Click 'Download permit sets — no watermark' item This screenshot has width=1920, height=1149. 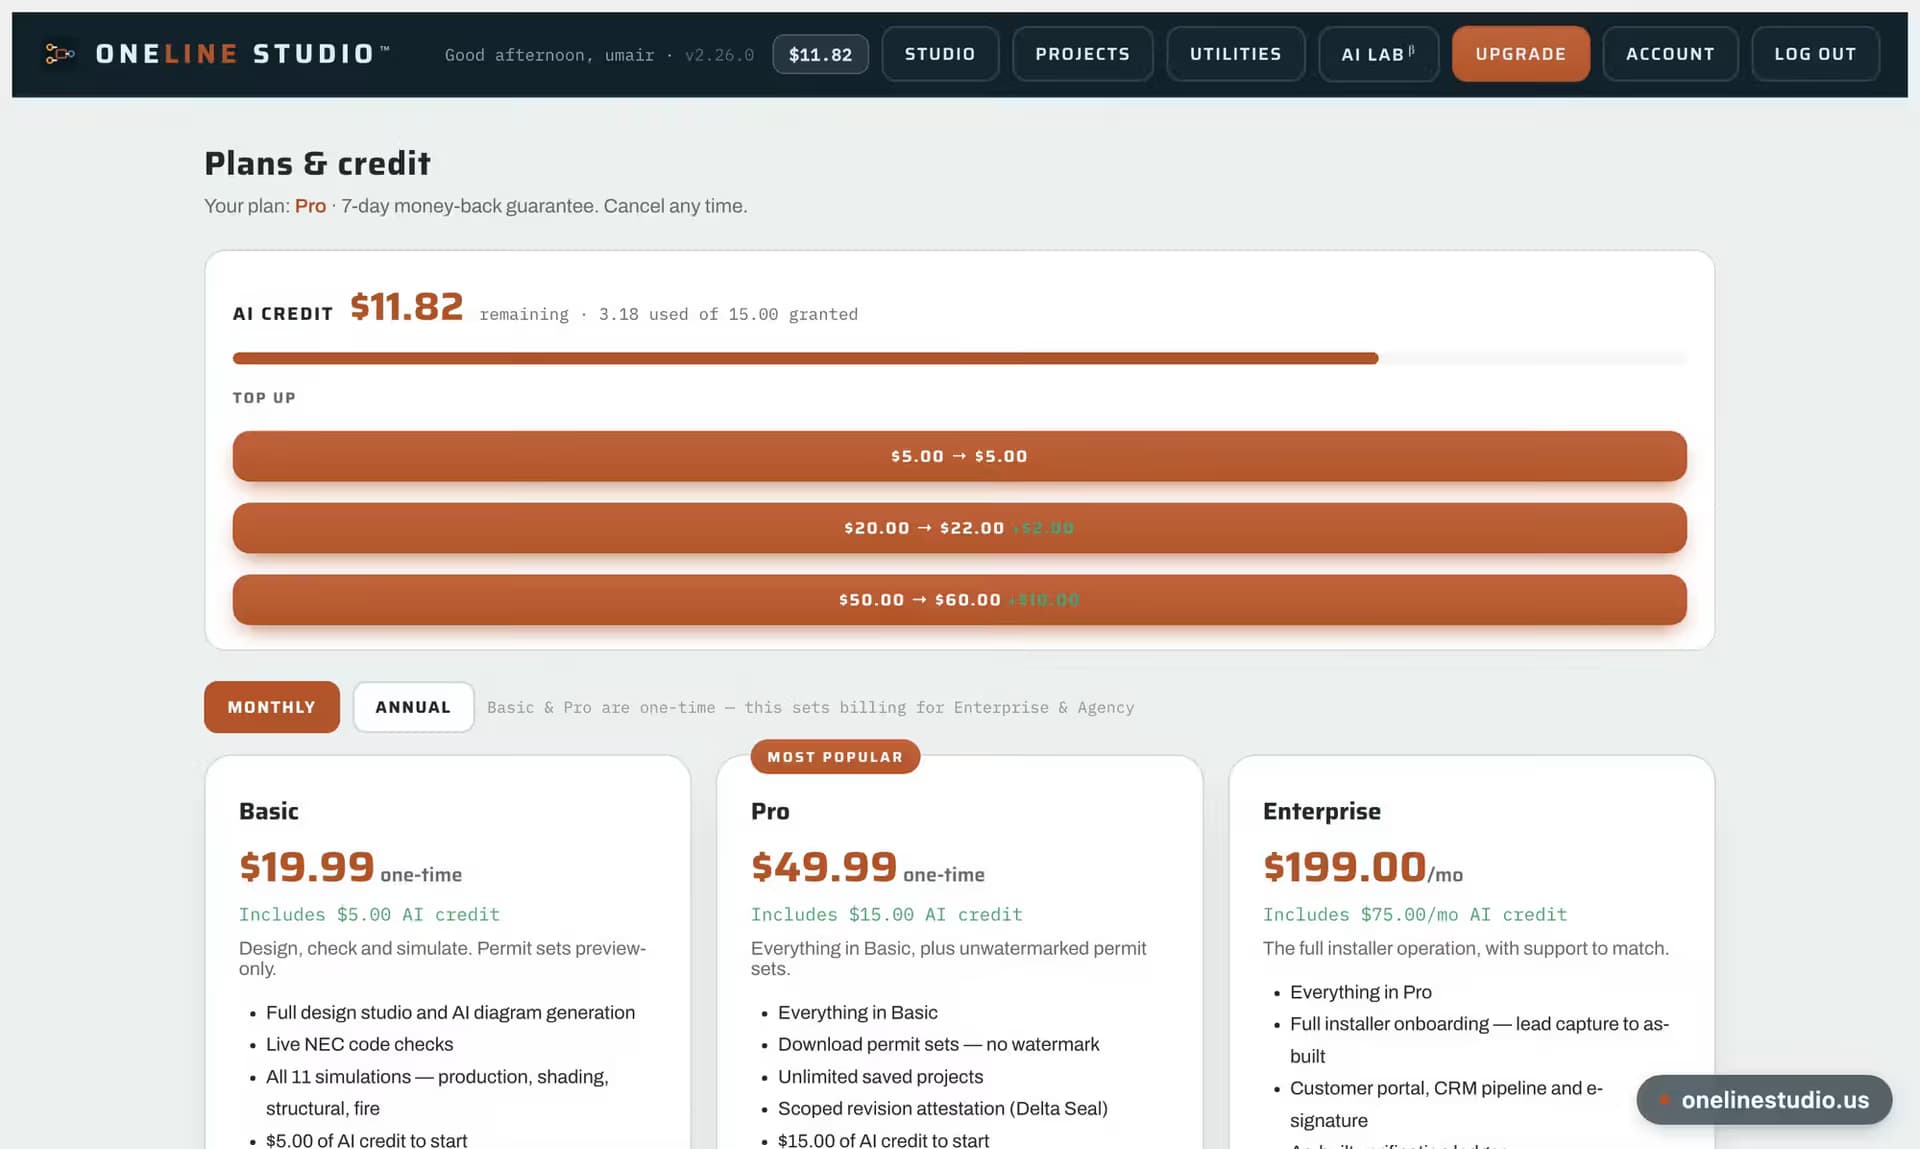click(x=938, y=1044)
